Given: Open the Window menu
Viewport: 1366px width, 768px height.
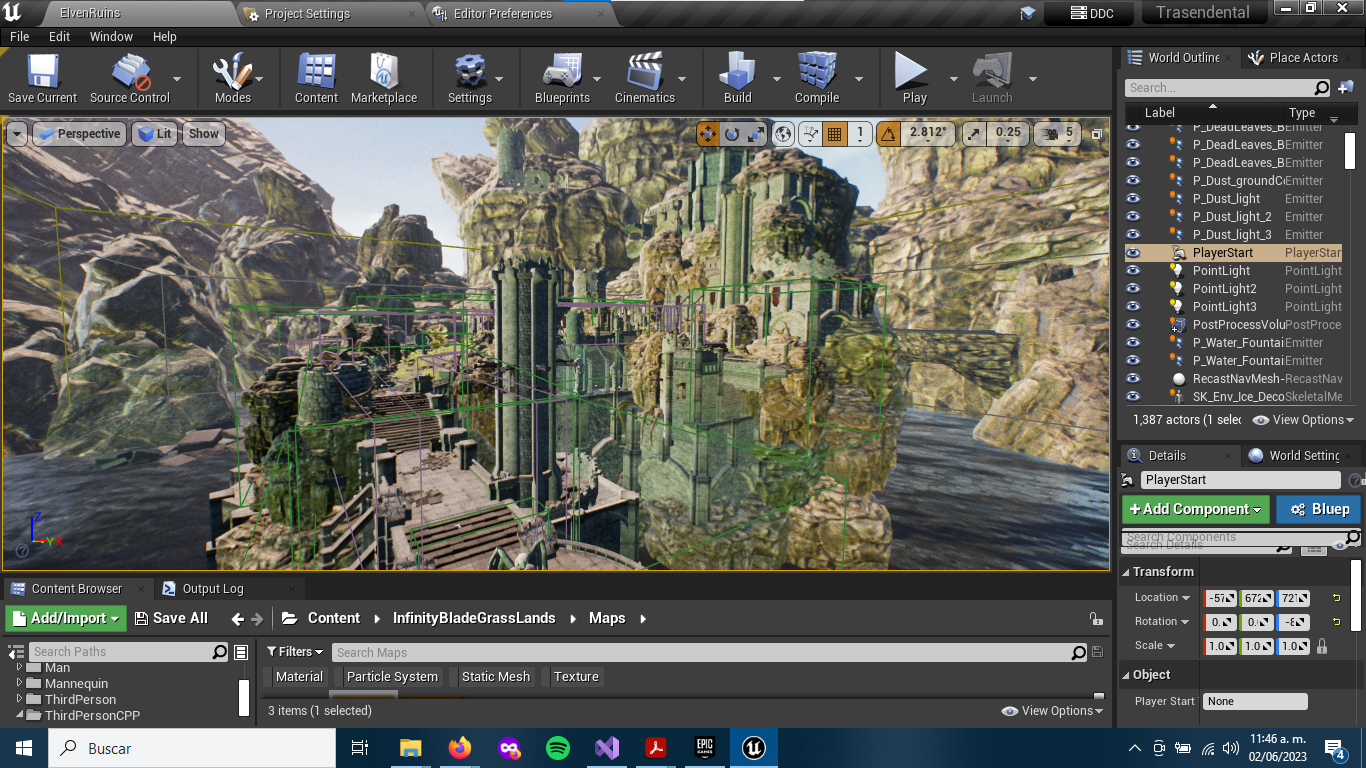Looking at the screenshot, I should [x=111, y=36].
